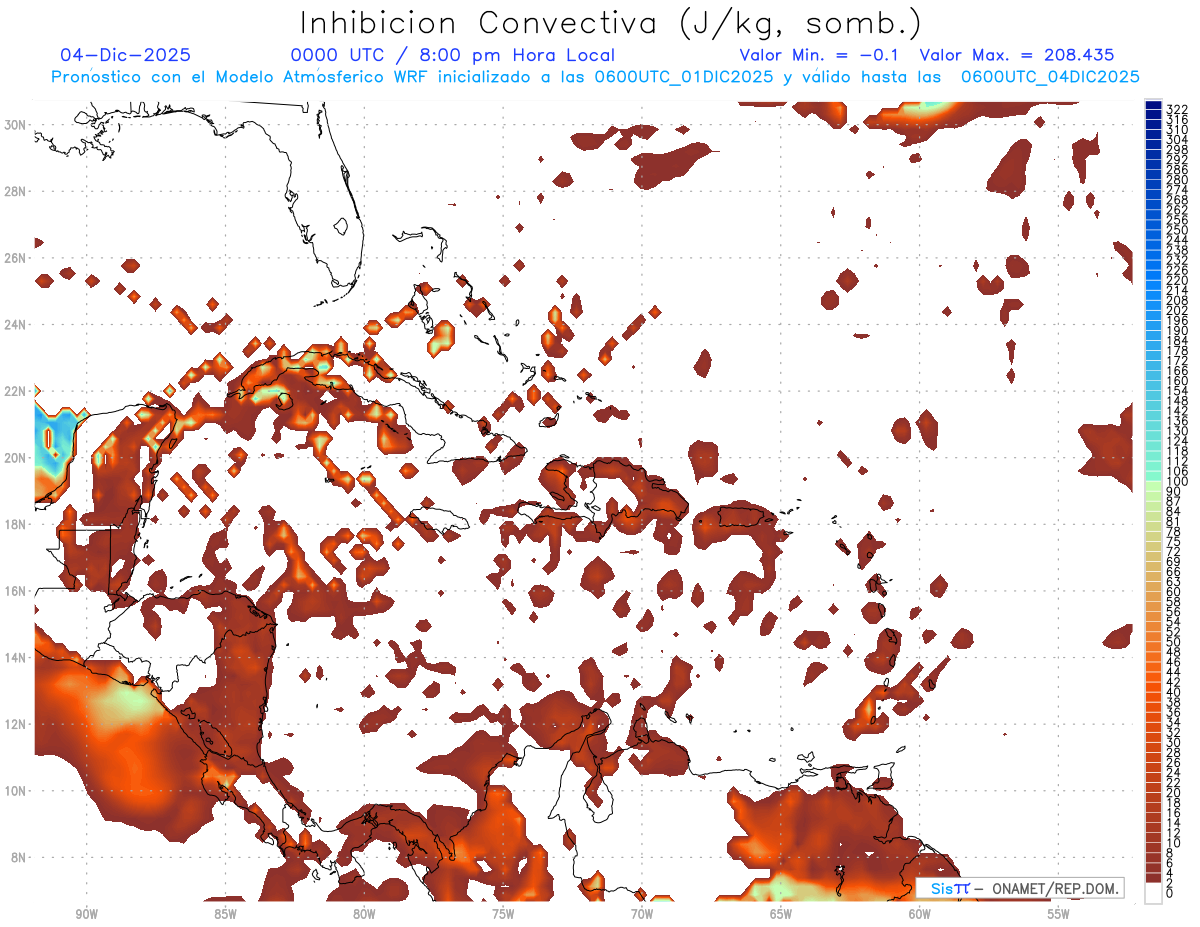
Task: Click "0000 UTC / 8:00 pm Hora Local"
Action: (x=452, y=56)
